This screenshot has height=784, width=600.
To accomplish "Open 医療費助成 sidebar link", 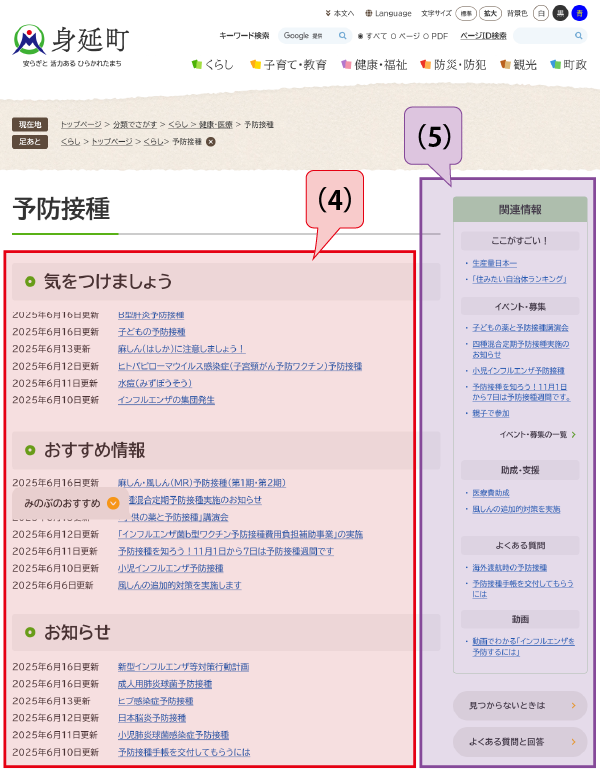I will coord(491,493).
